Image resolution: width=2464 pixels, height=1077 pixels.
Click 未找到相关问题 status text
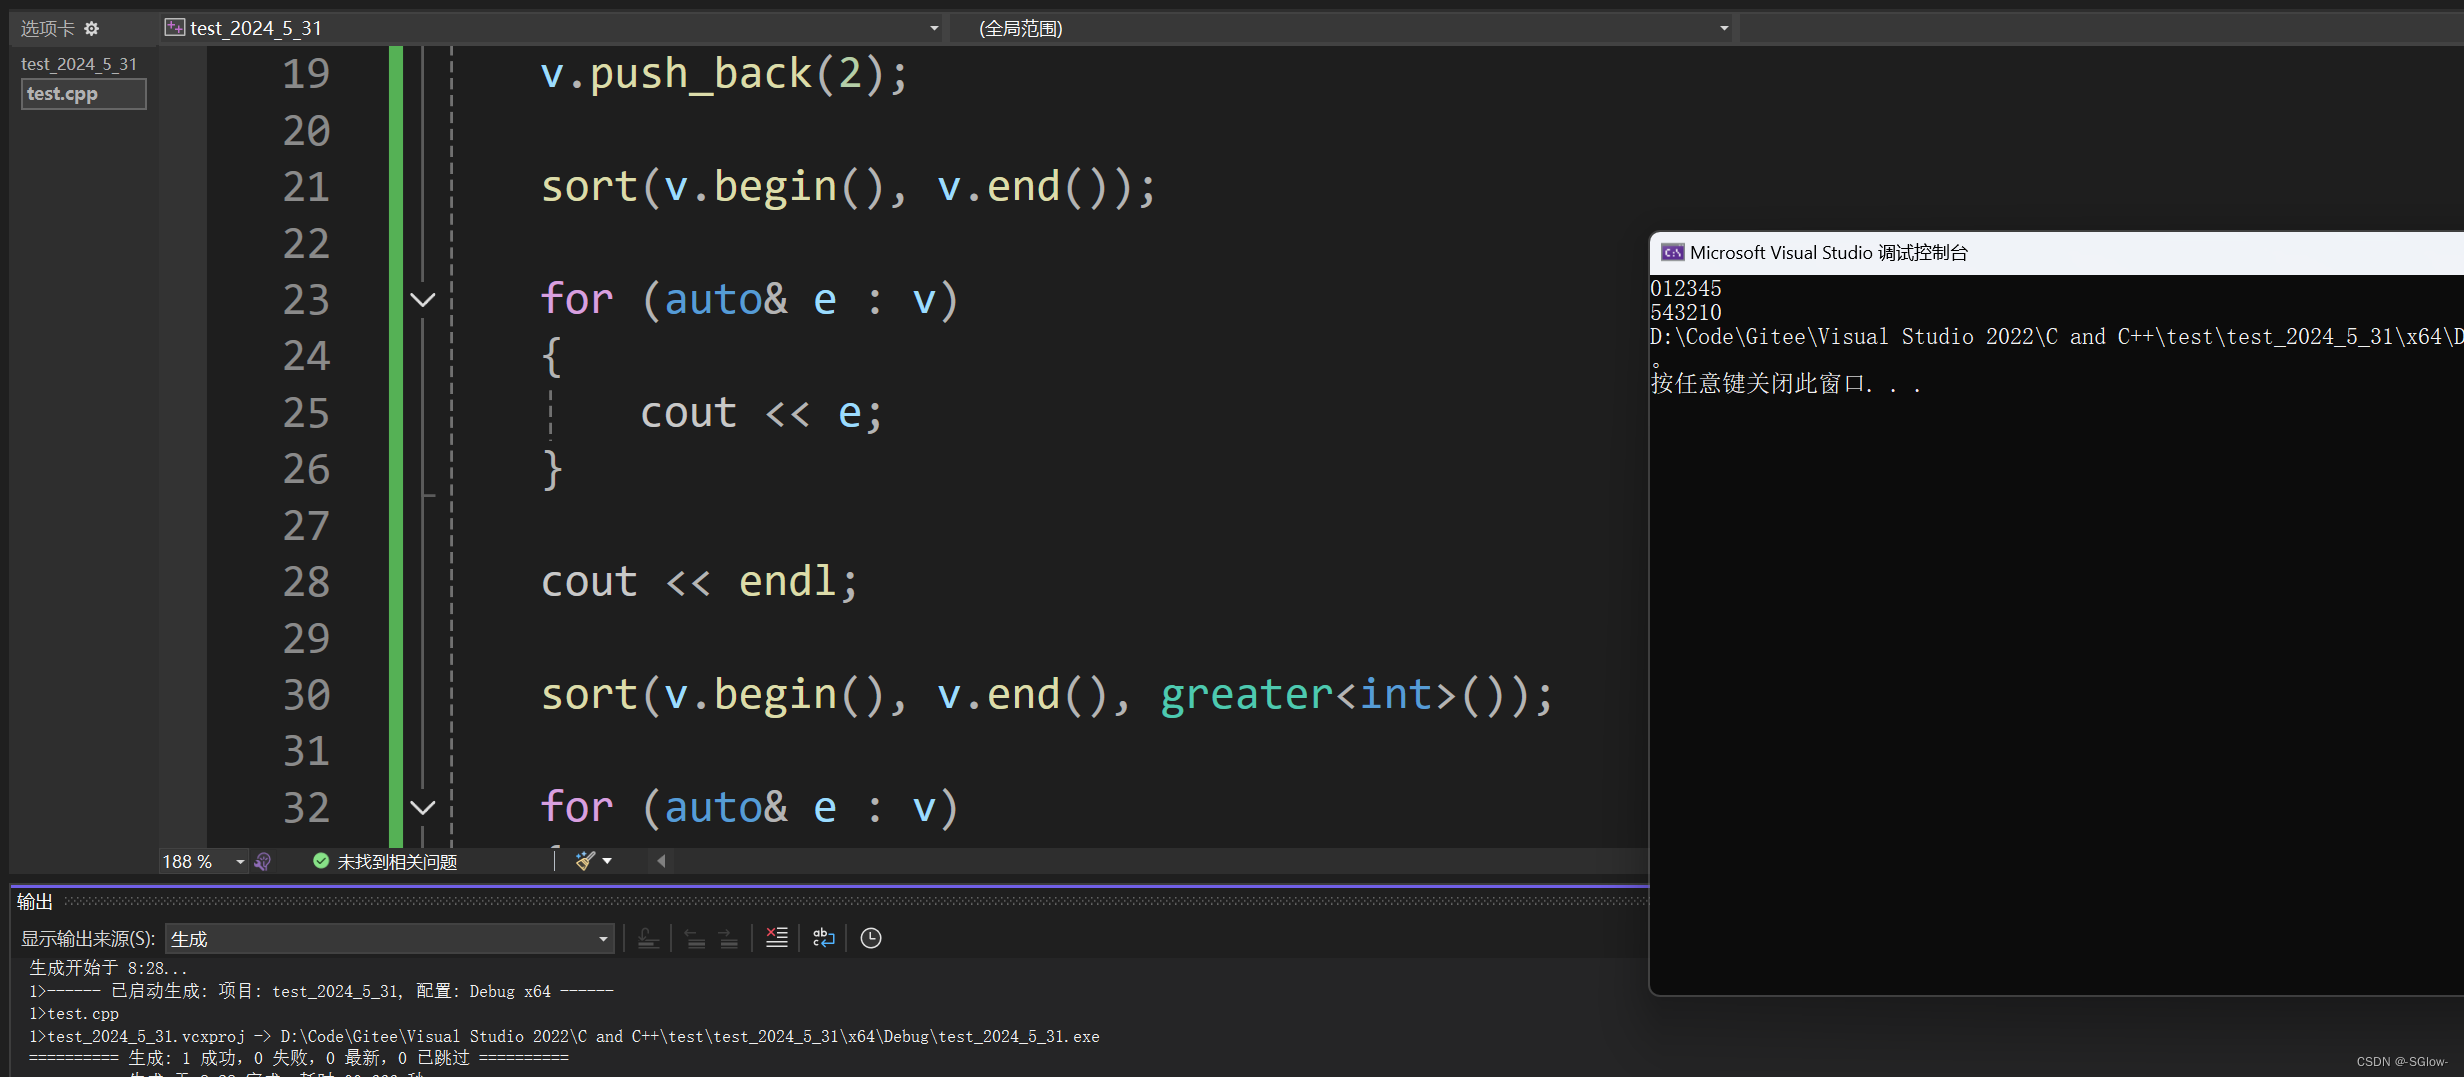point(397,861)
